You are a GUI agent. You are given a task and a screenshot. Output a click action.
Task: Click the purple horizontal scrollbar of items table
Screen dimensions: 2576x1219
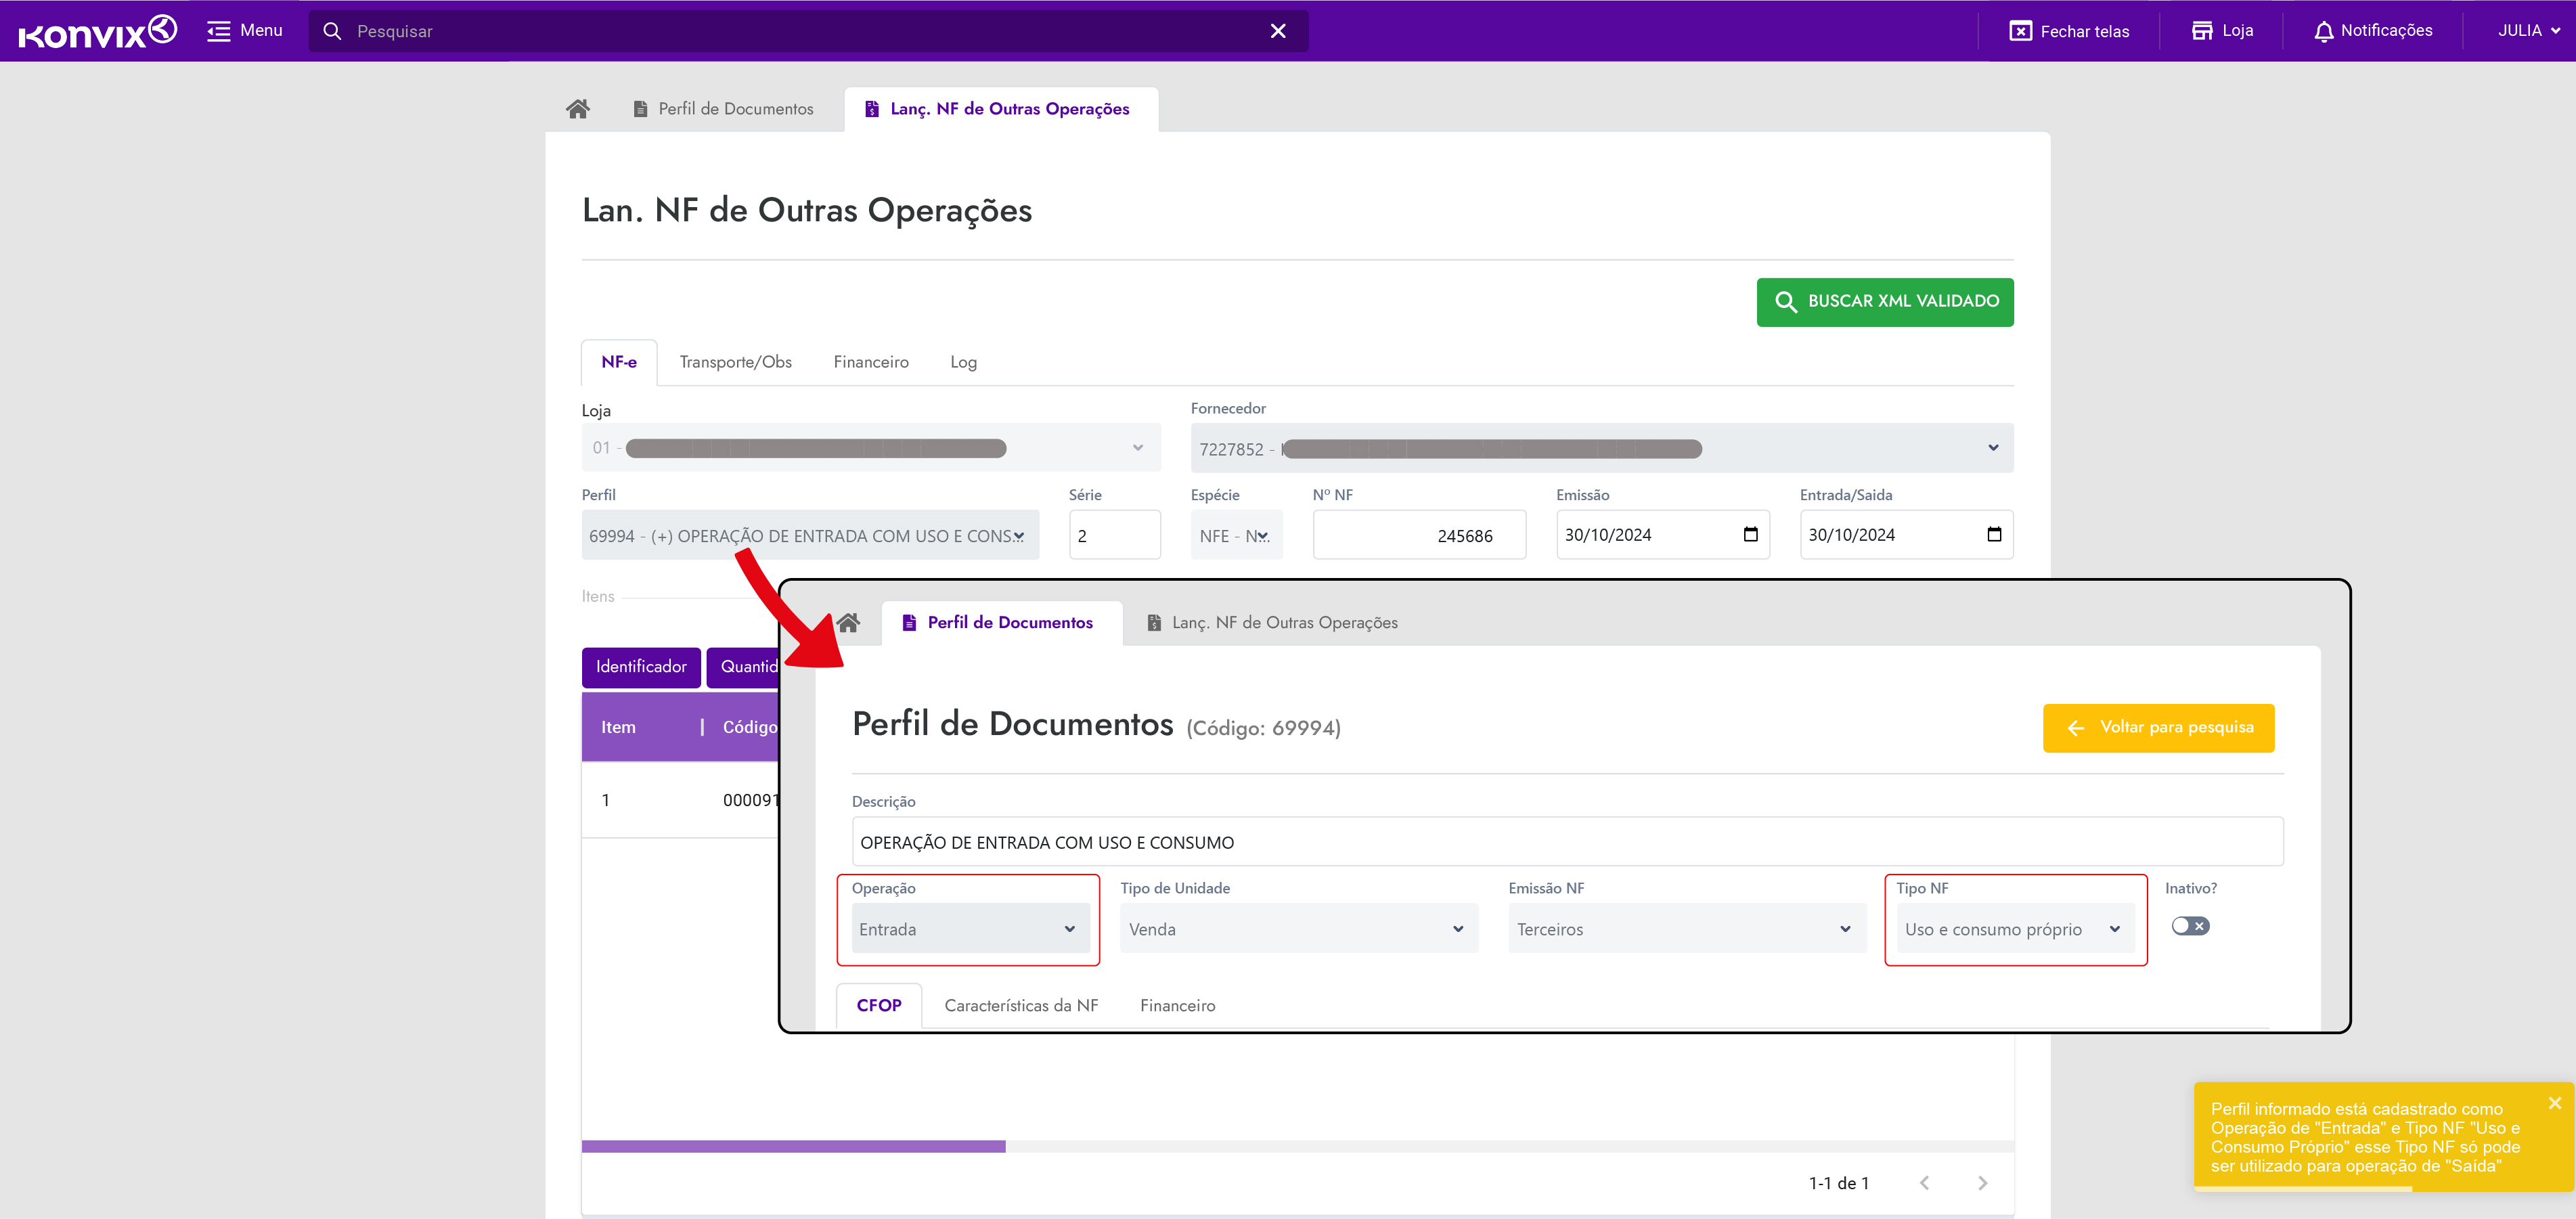pyautogui.click(x=793, y=1146)
